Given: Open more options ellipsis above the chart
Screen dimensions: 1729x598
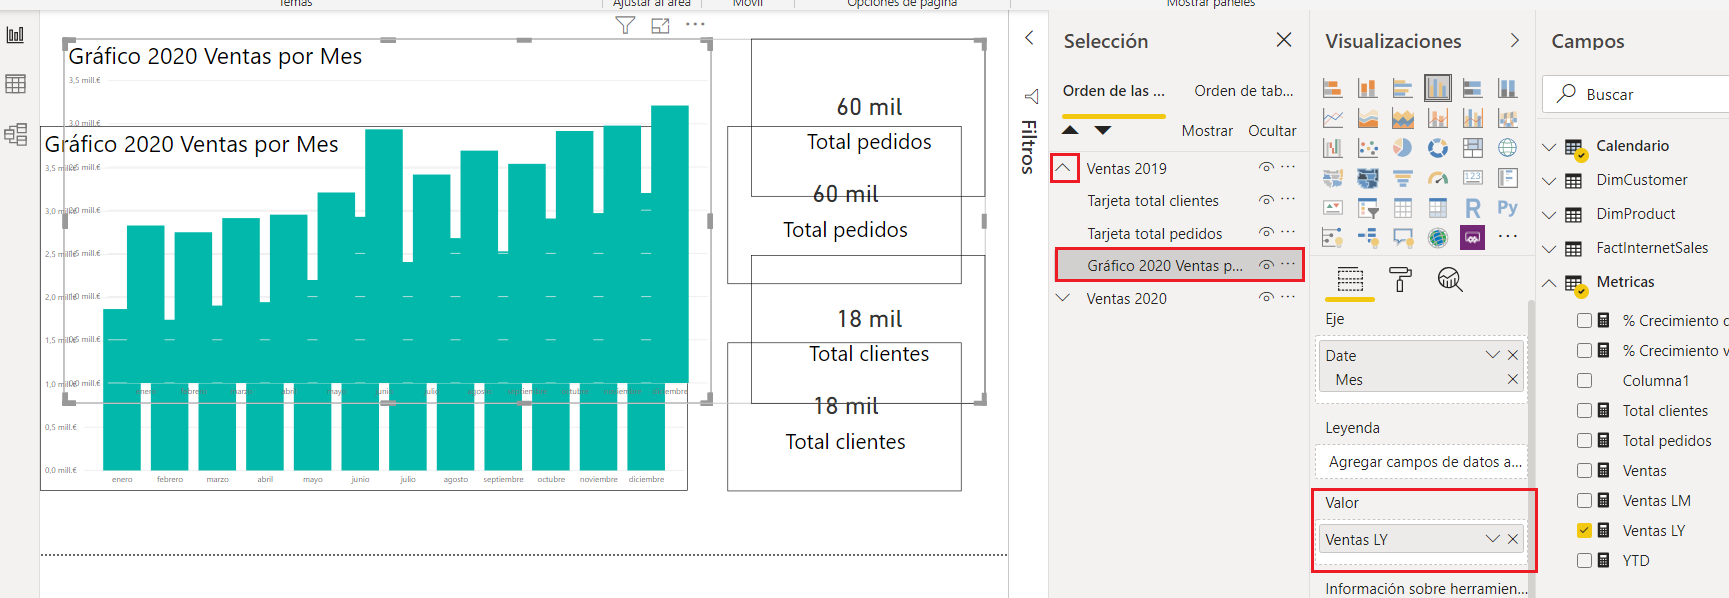Looking at the screenshot, I should point(696,24).
